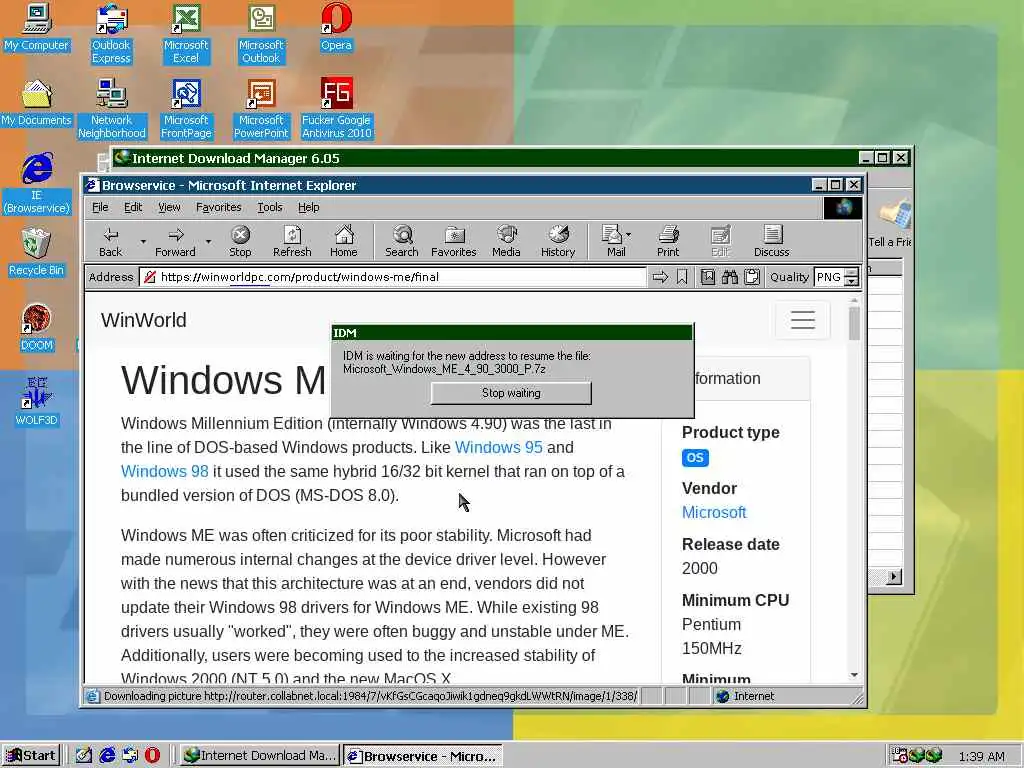This screenshot has width=1024, height=768.
Task: Open the Edit menu in Internet Explorer
Action: [x=133, y=207]
